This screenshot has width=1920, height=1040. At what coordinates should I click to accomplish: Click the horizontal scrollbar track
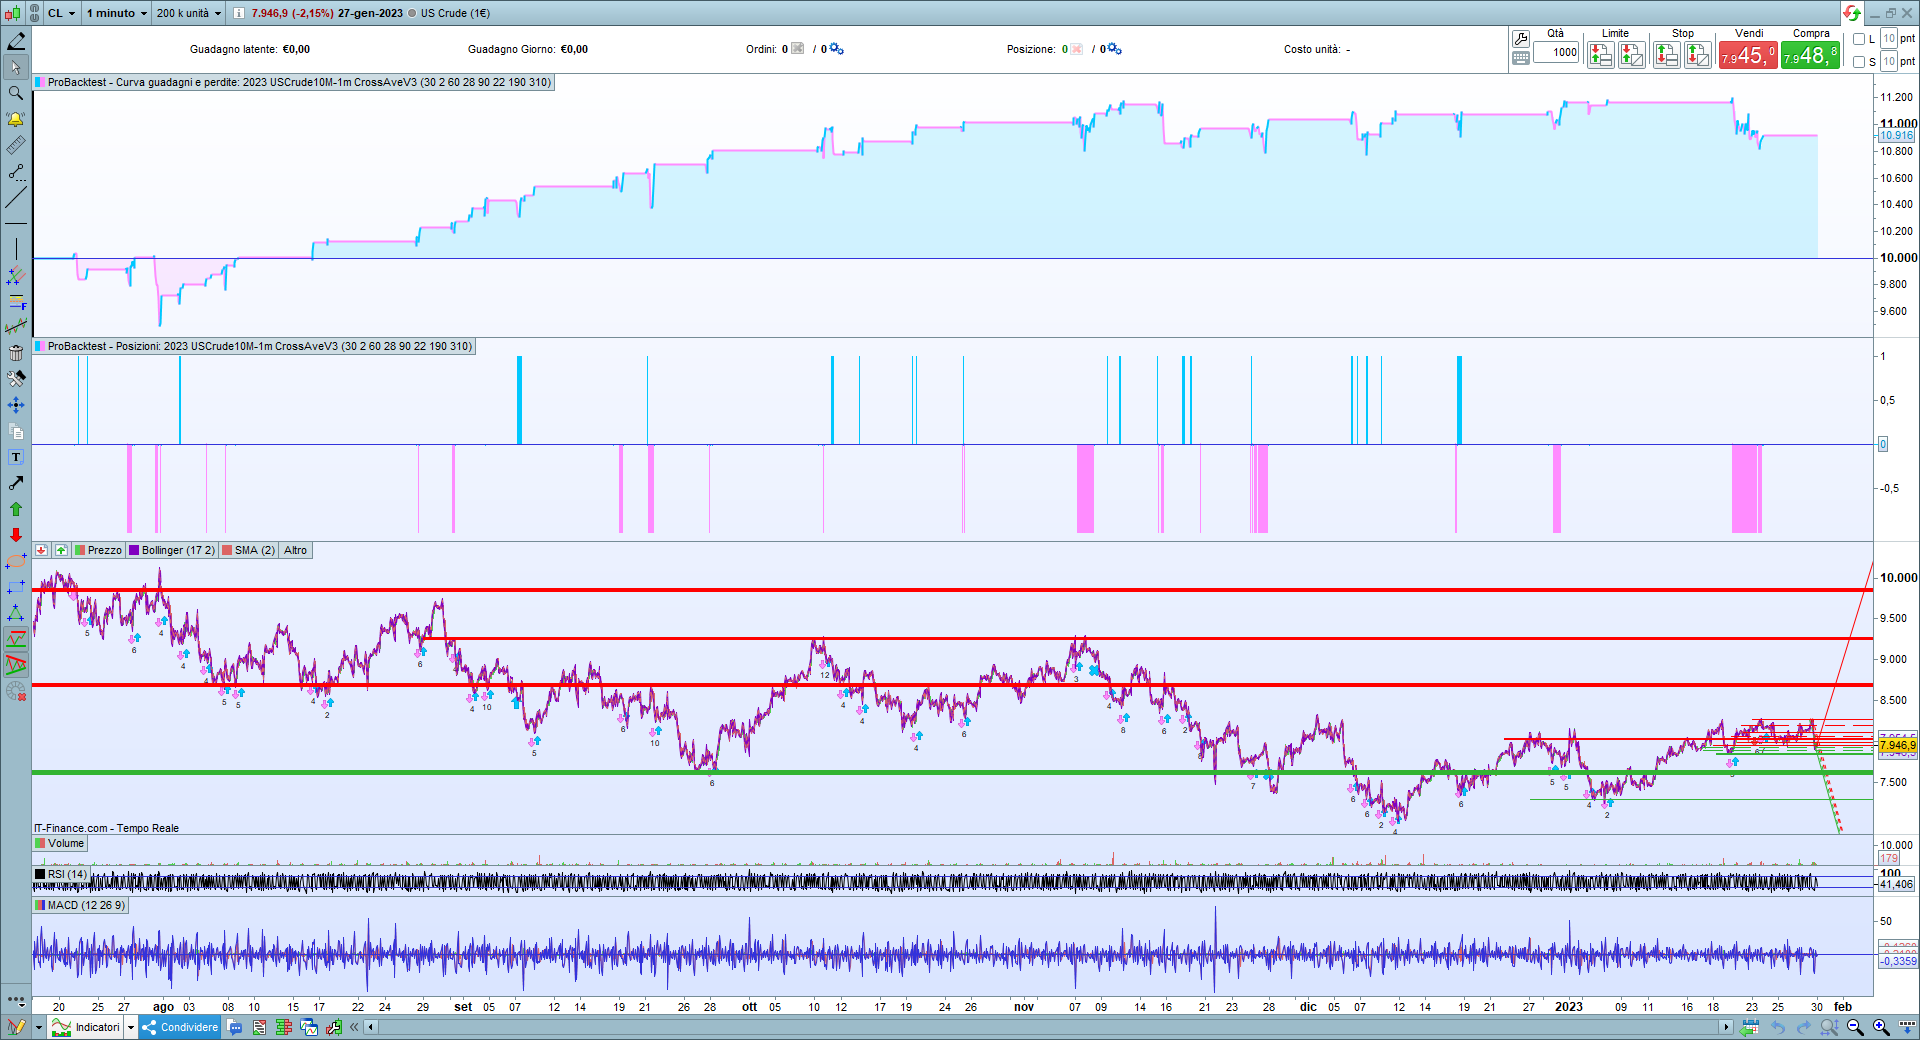click(1050, 1027)
